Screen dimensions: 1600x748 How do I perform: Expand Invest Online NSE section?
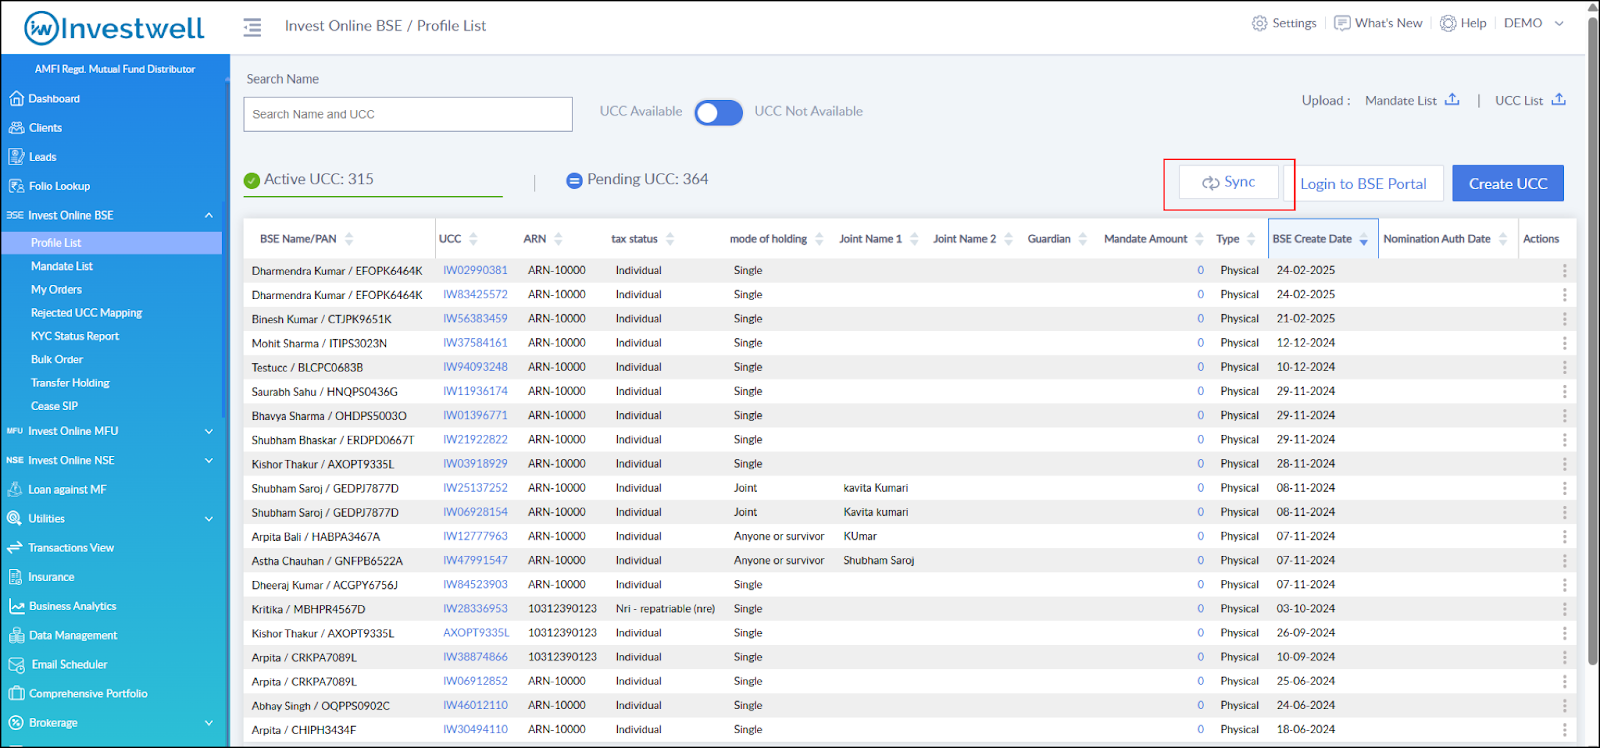click(209, 460)
